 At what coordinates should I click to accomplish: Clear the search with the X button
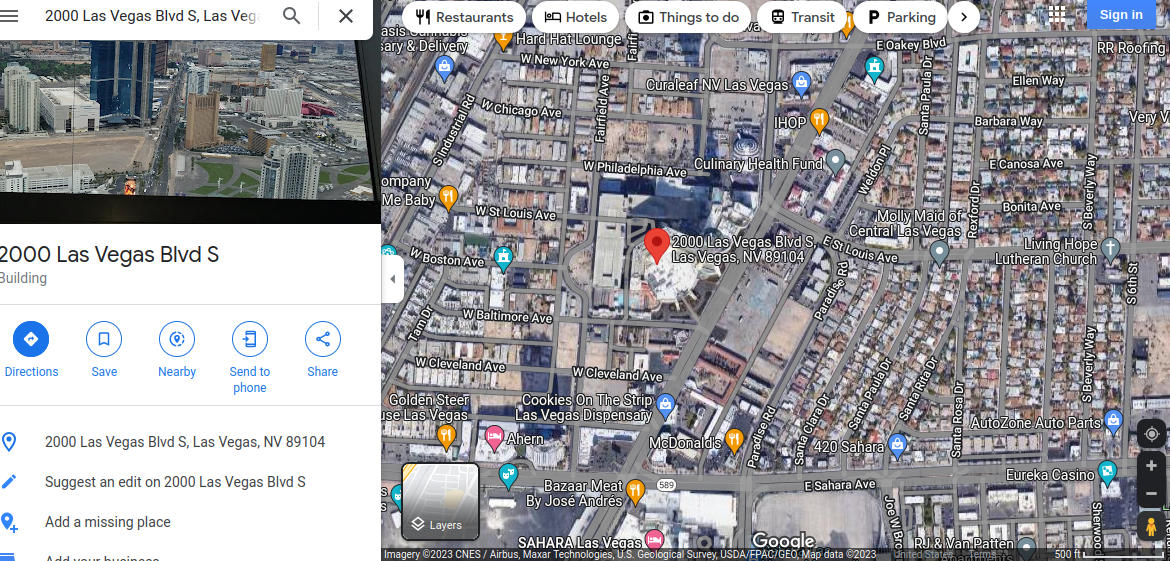coord(345,16)
